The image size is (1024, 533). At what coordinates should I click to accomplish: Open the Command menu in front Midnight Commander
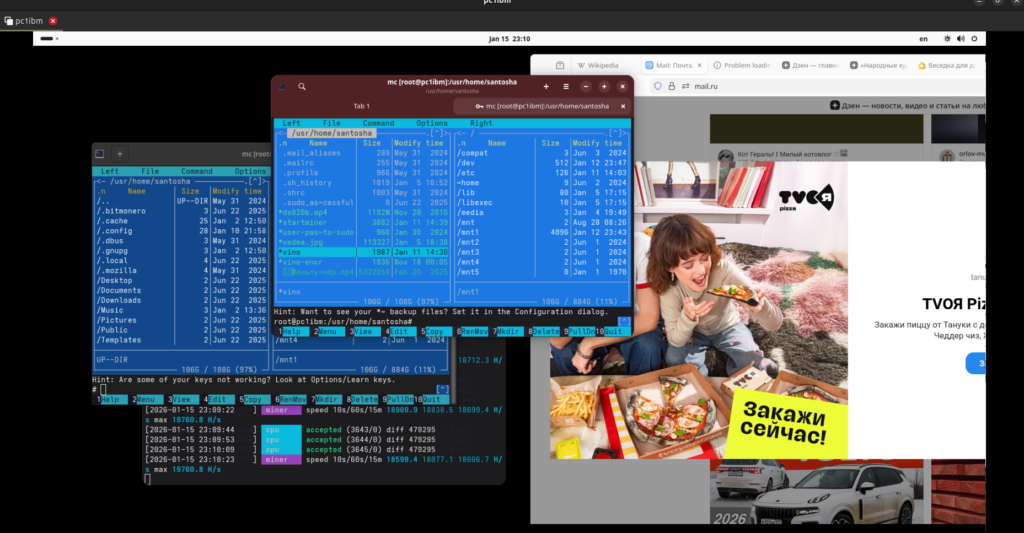(x=378, y=123)
